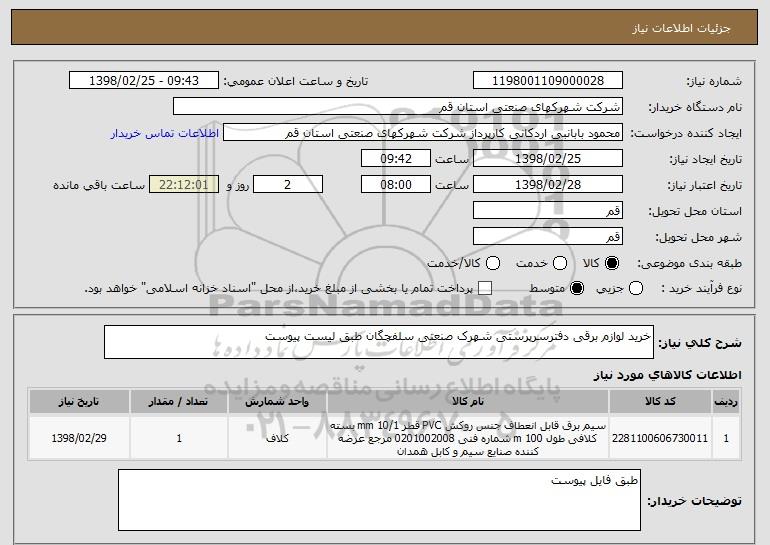
Task: Click the general need description text box
Action: pos(379,342)
